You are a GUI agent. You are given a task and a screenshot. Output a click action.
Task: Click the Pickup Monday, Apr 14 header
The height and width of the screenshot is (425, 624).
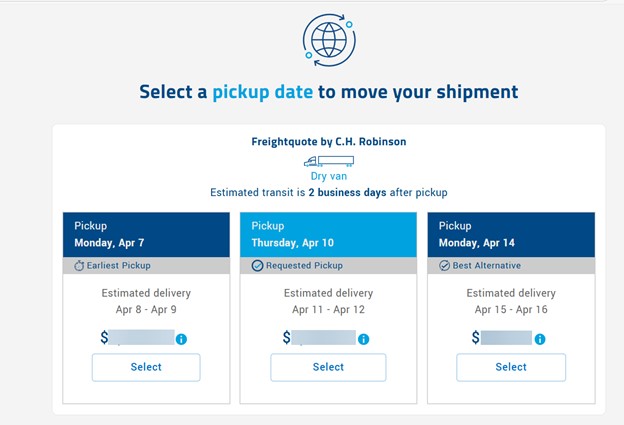pos(510,234)
